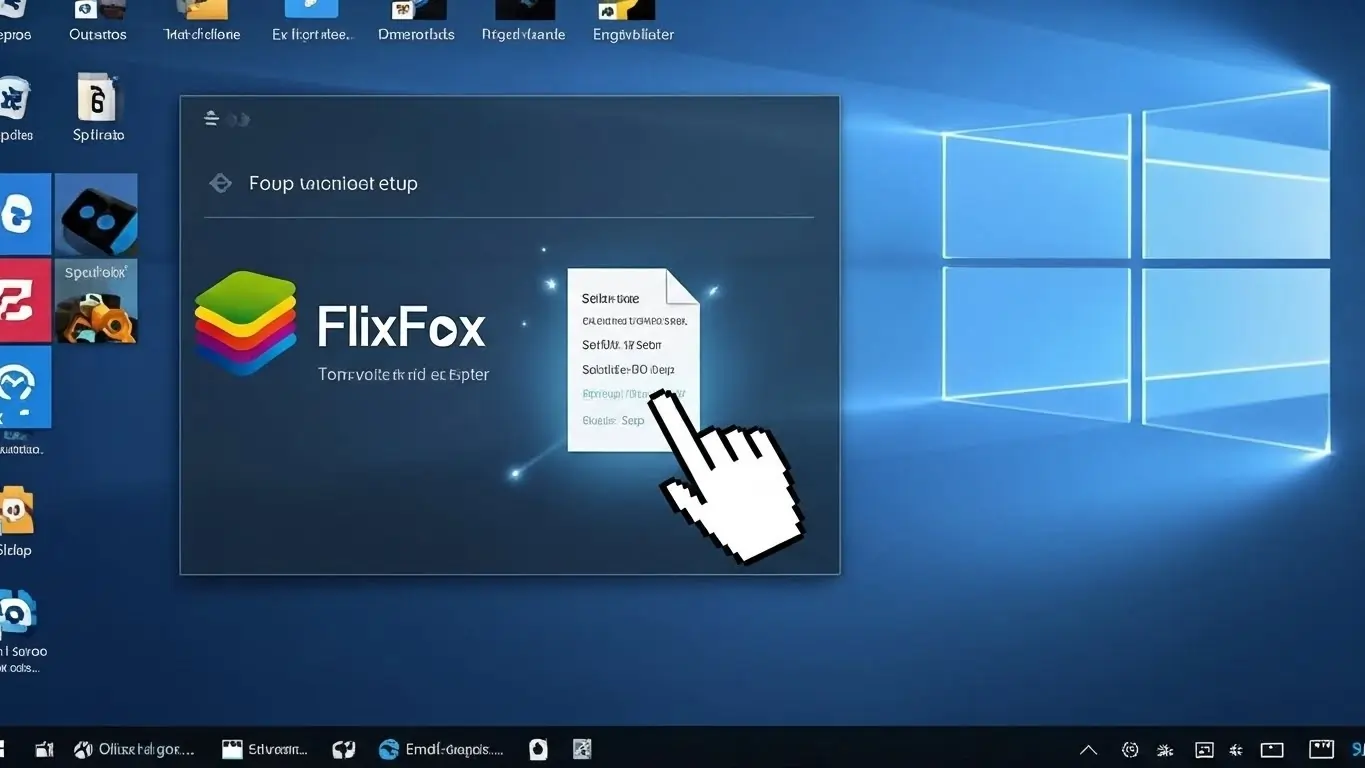Open the blue clock tile

tap(24, 388)
